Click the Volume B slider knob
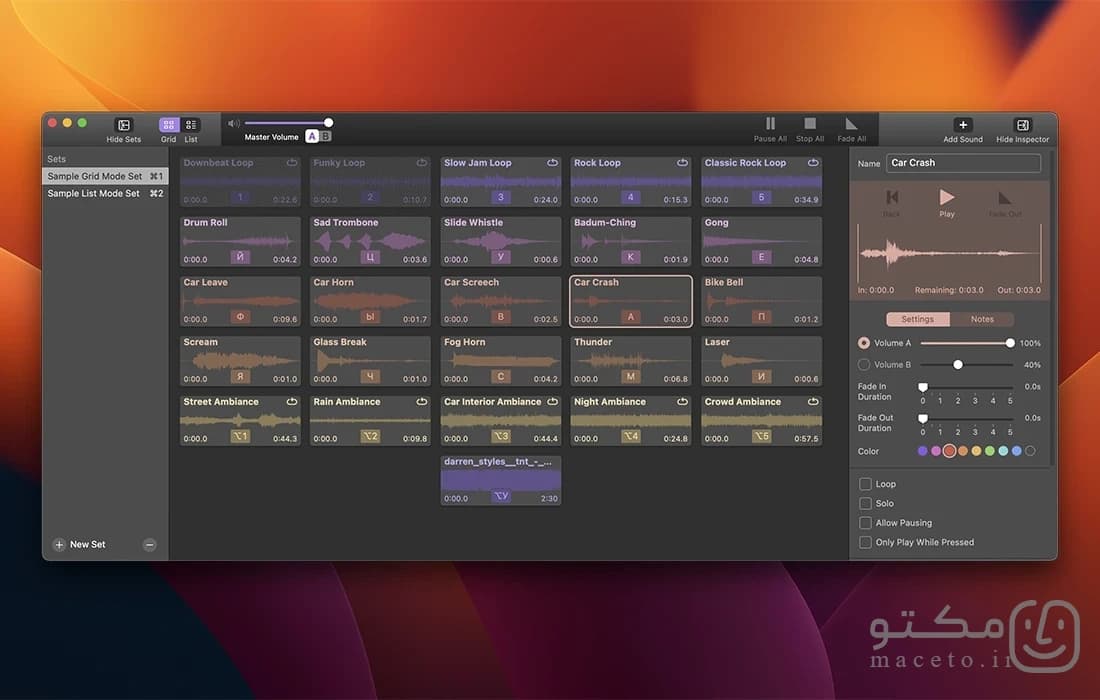Screen dimensions: 1100x700 coord(958,365)
